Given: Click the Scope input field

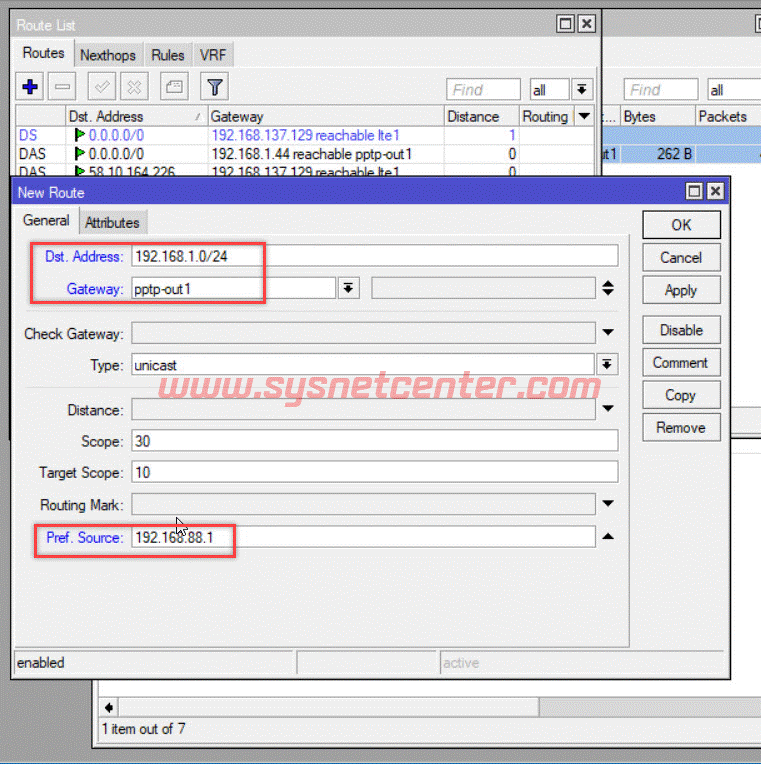Looking at the screenshot, I should (x=374, y=441).
